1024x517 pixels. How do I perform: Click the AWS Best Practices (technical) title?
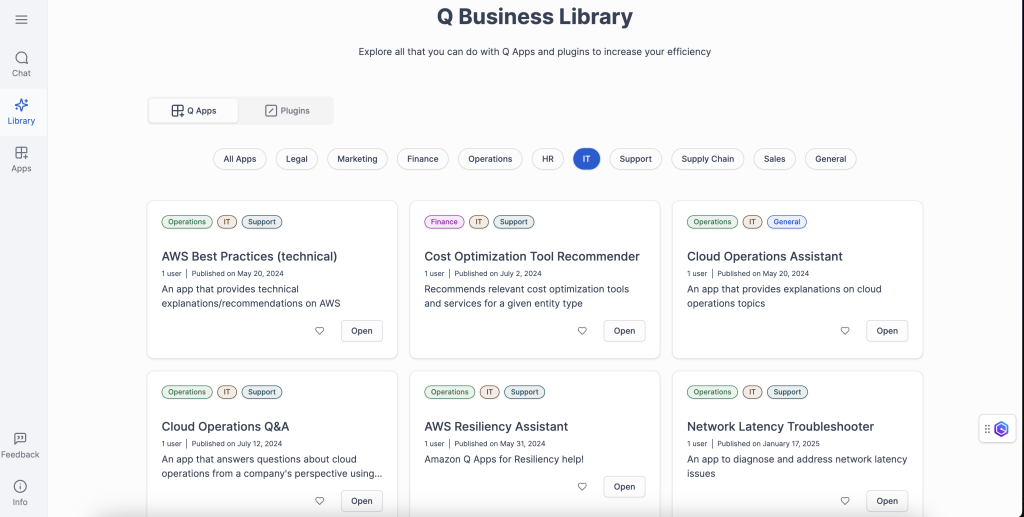[249, 257]
